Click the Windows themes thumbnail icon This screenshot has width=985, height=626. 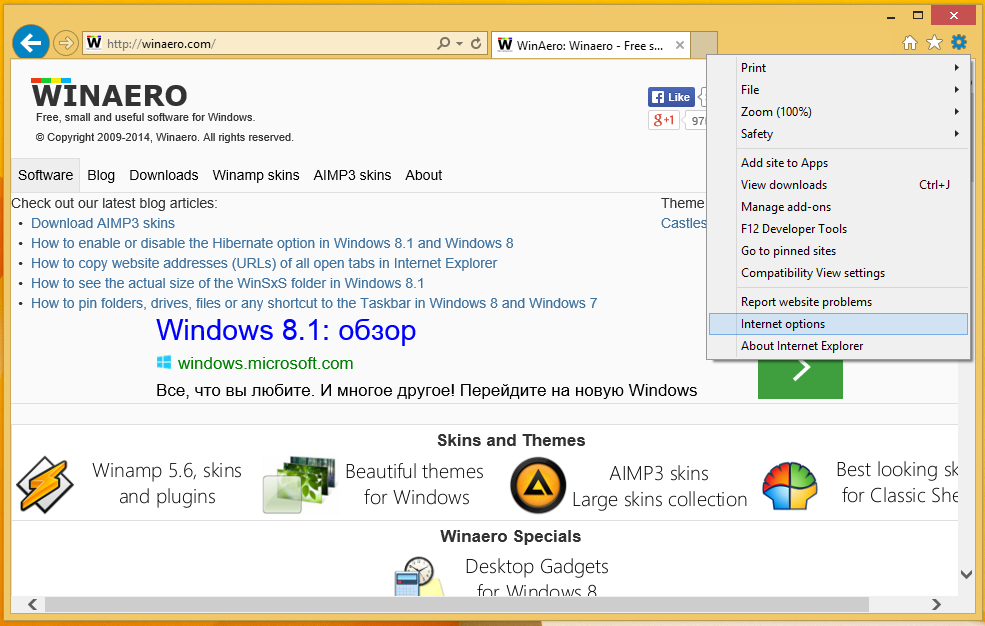coord(299,484)
